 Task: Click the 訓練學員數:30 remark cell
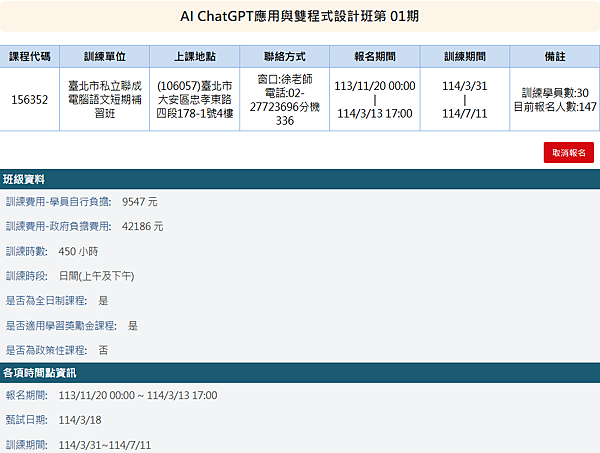click(x=555, y=99)
